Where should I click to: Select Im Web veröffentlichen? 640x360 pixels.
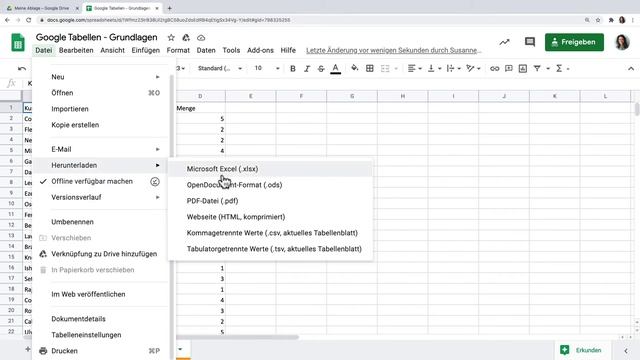[100, 294]
